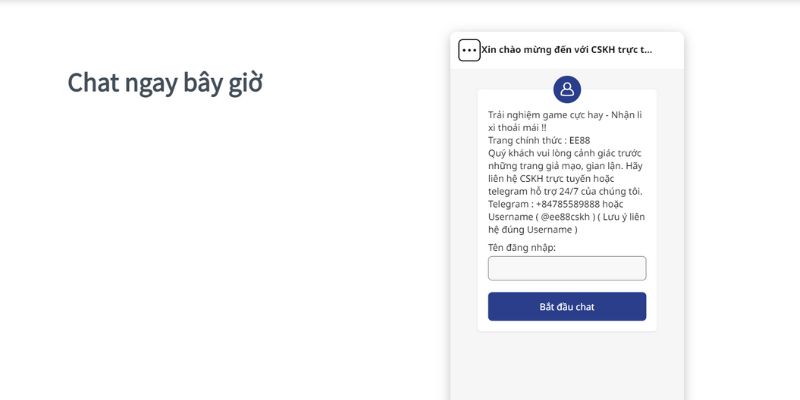Click the "Trang chính thức" label text
The width and height of the screenshot is (800, 400).
point(526,140)
